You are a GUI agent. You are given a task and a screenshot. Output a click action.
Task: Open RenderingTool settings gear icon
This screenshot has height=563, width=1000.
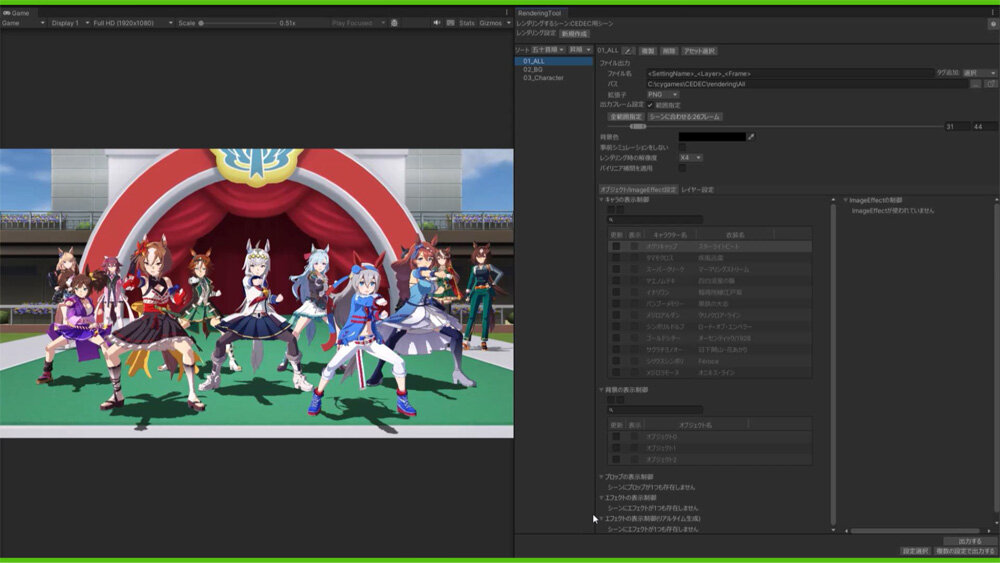pos(992,23)
